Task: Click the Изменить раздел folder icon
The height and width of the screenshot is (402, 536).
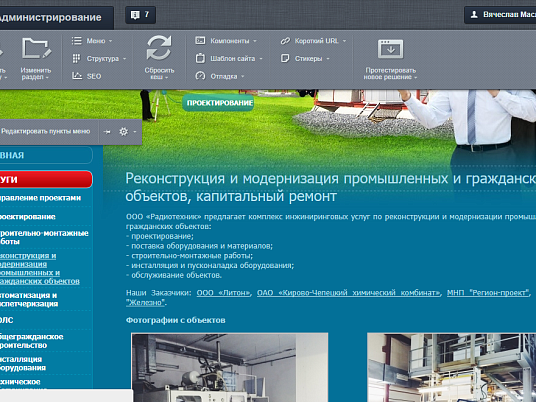Action: click(36, 49)
